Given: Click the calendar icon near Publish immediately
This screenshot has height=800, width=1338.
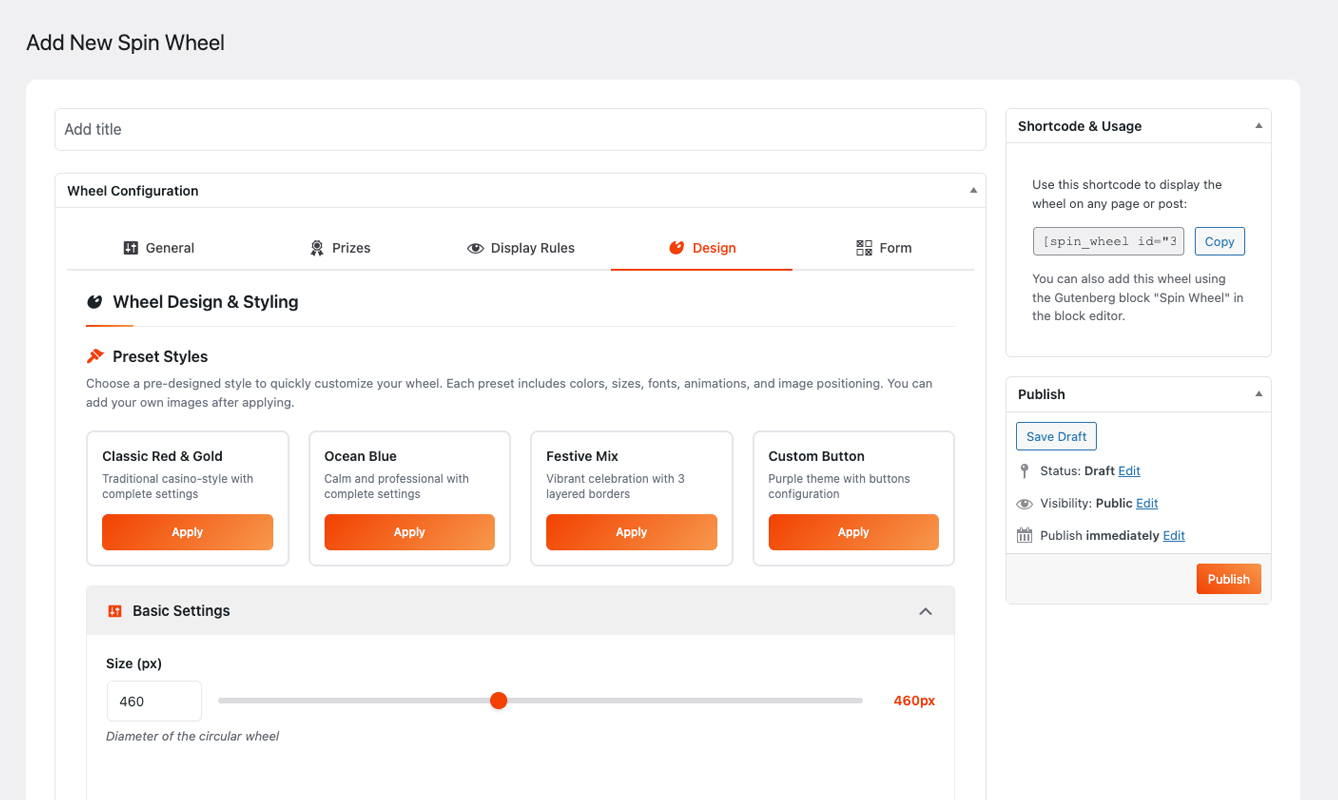Looking at the screenshot, I should (x=1024, y=535).
